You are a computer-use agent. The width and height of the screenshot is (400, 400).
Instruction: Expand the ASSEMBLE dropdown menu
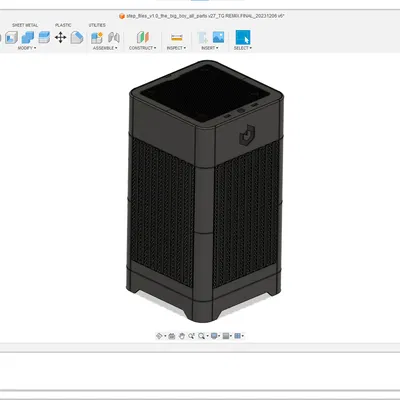(105, 48)
